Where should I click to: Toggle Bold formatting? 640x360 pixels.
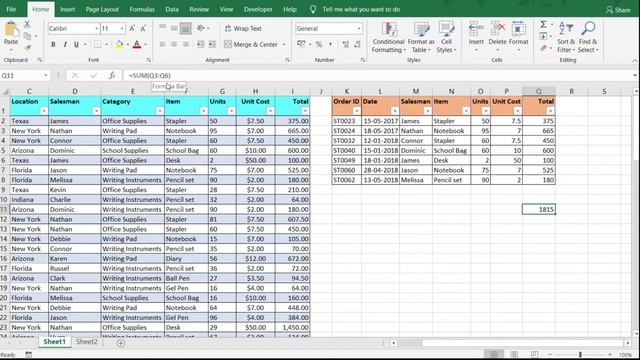[53, 44]
